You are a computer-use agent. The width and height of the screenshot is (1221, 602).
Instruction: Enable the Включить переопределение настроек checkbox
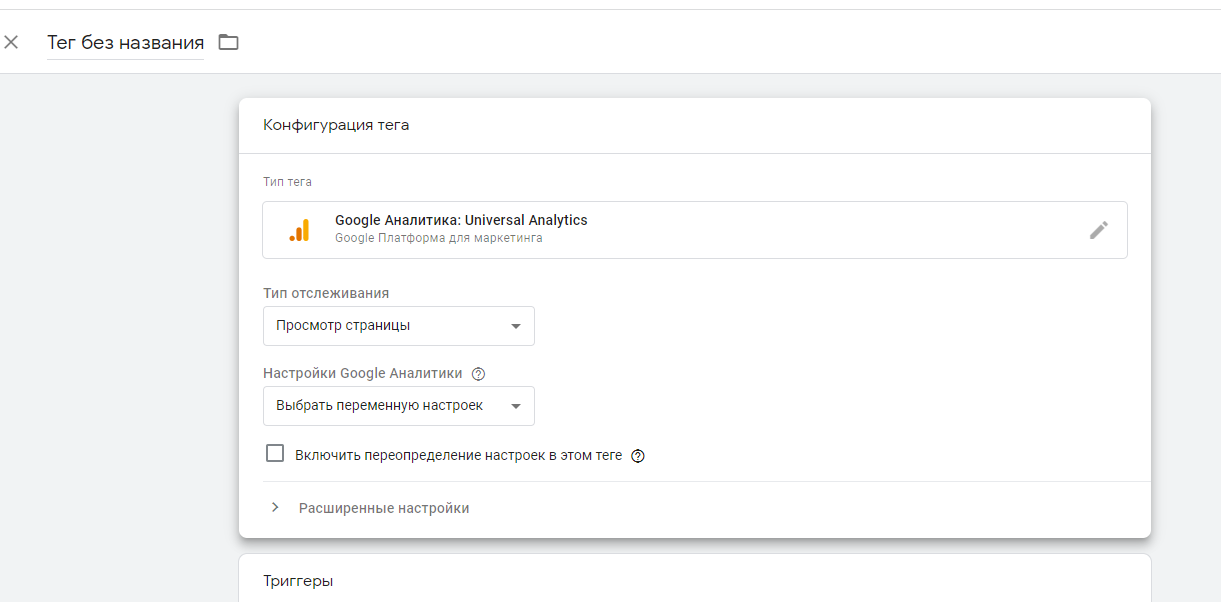[275, 454]
